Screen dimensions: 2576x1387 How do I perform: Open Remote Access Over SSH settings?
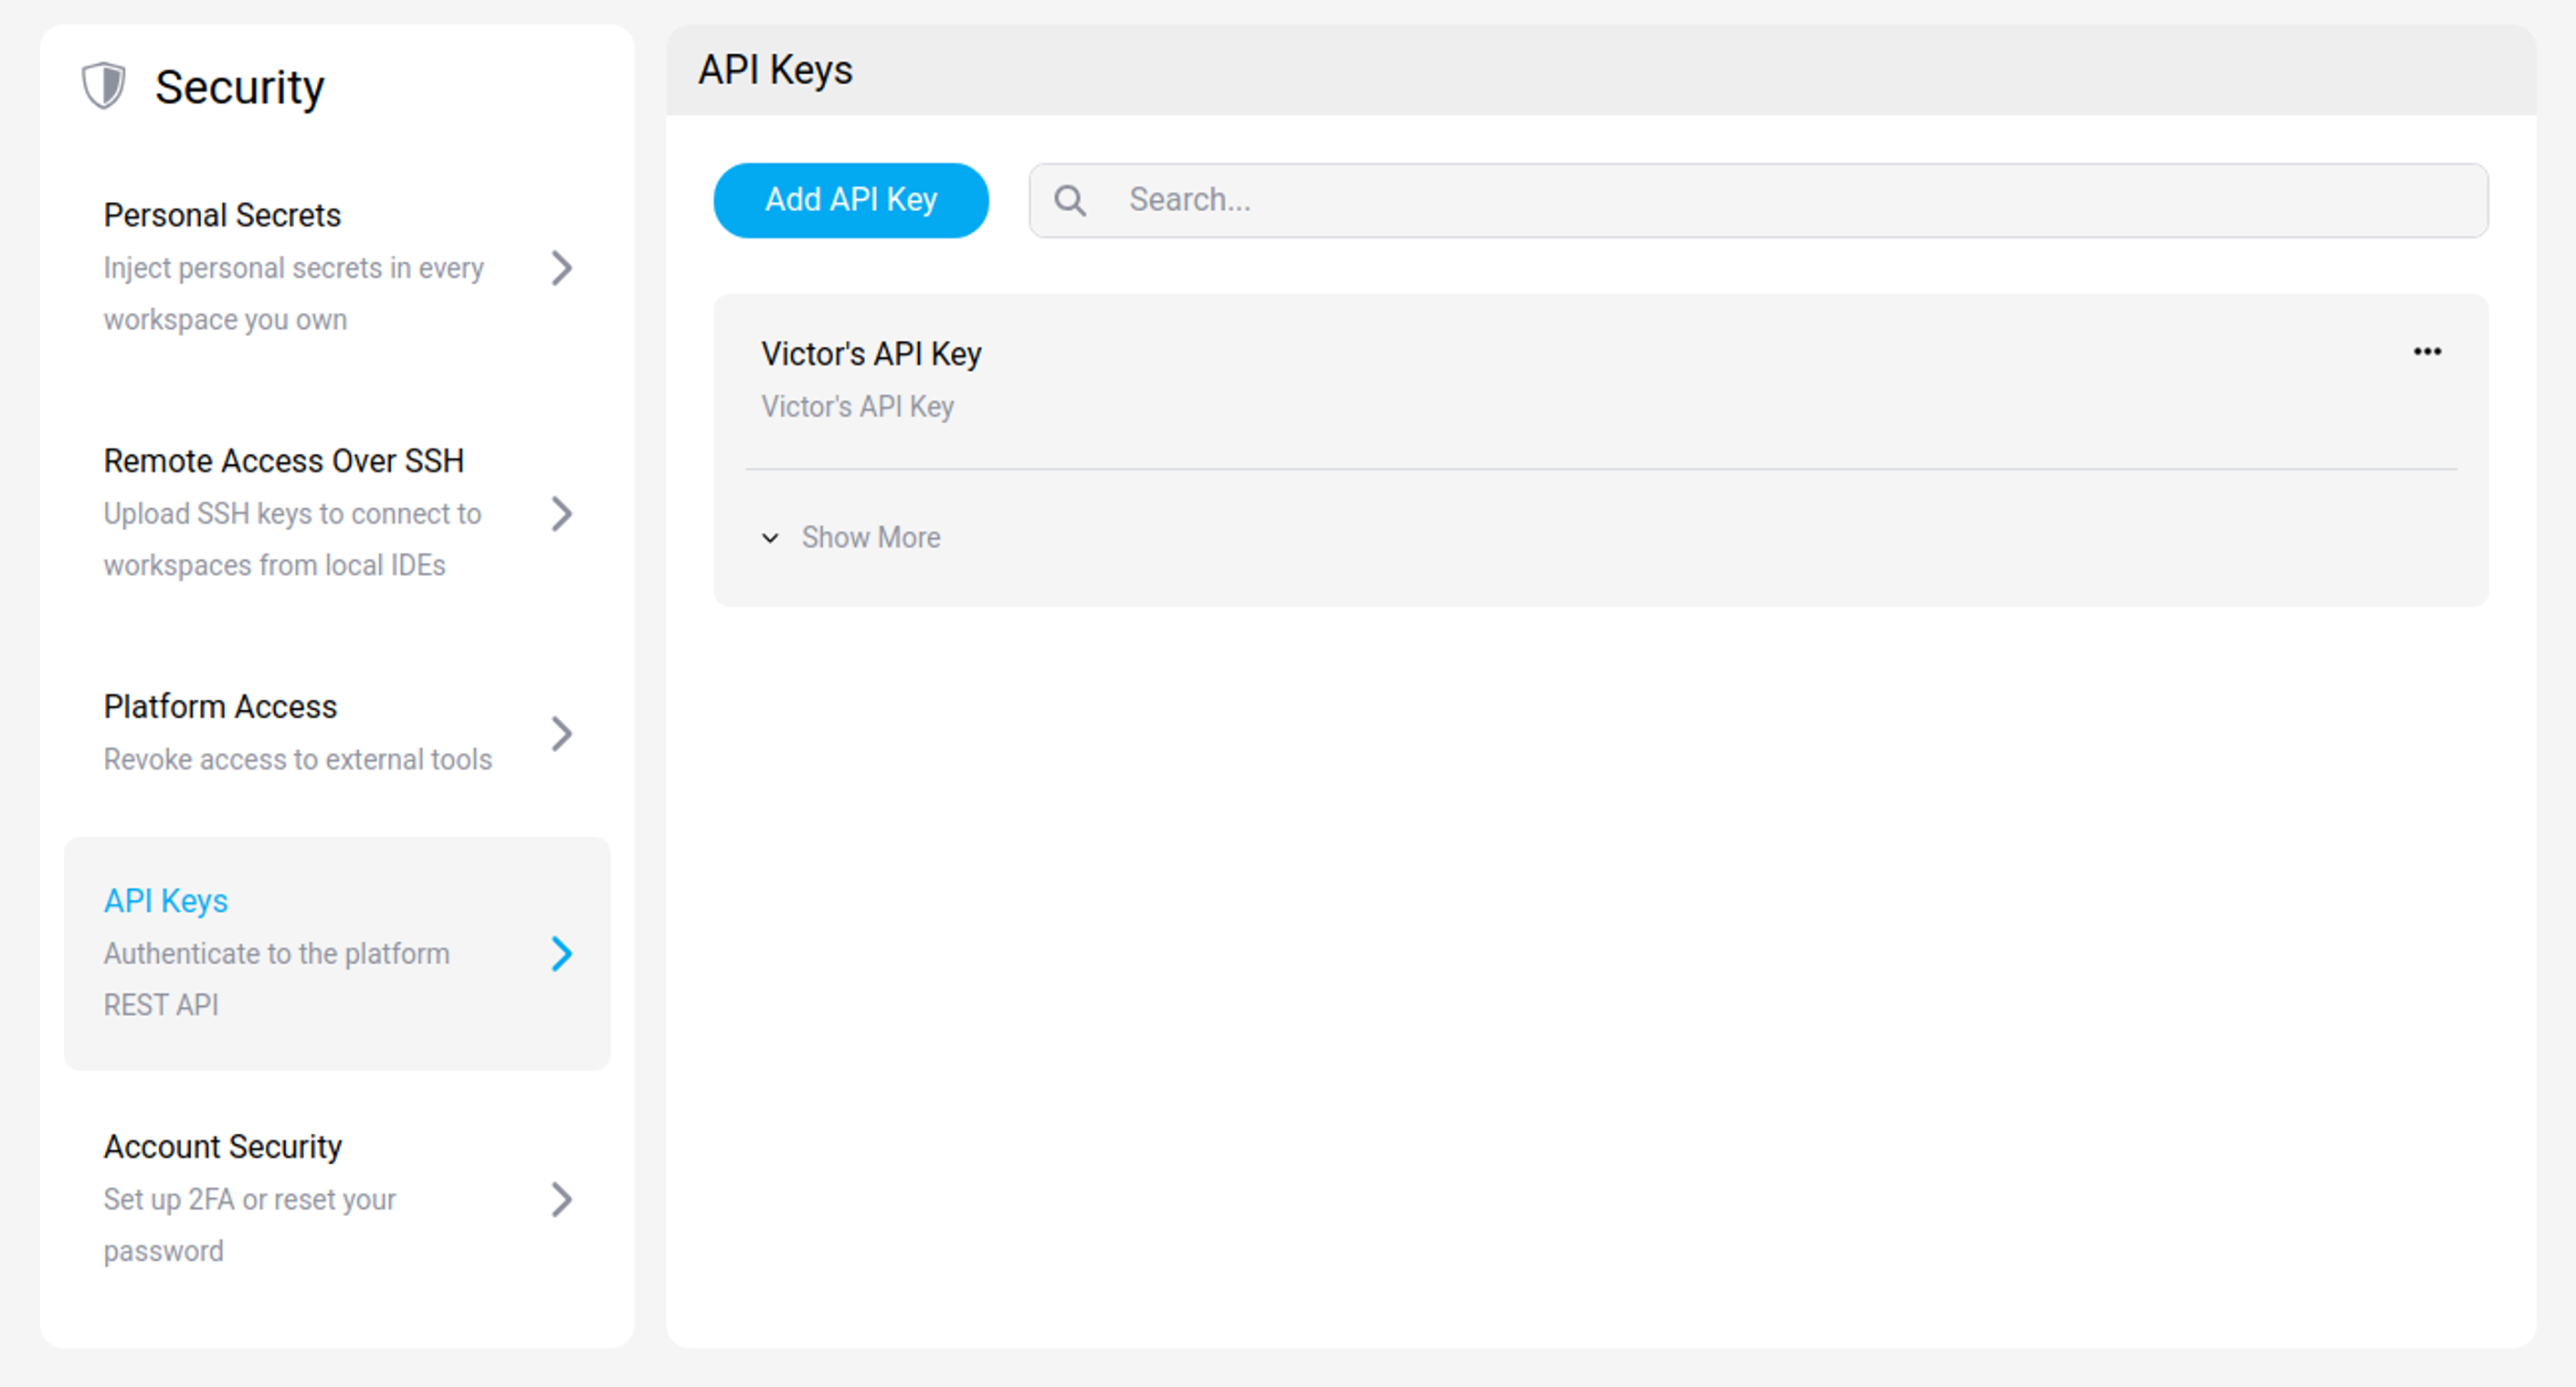[x=283, y=460]
